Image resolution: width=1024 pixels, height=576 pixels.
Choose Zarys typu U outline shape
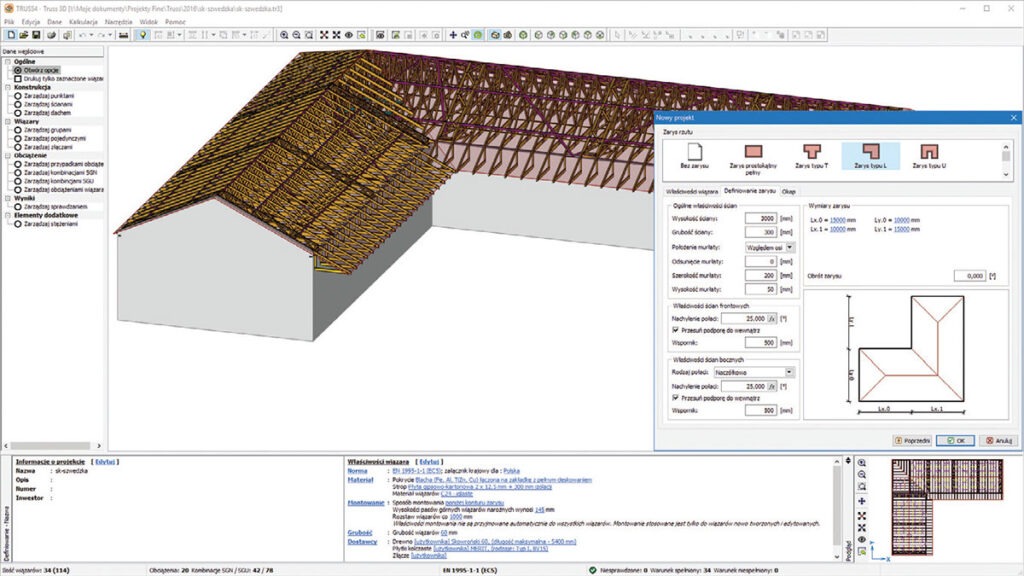point(929,156)
